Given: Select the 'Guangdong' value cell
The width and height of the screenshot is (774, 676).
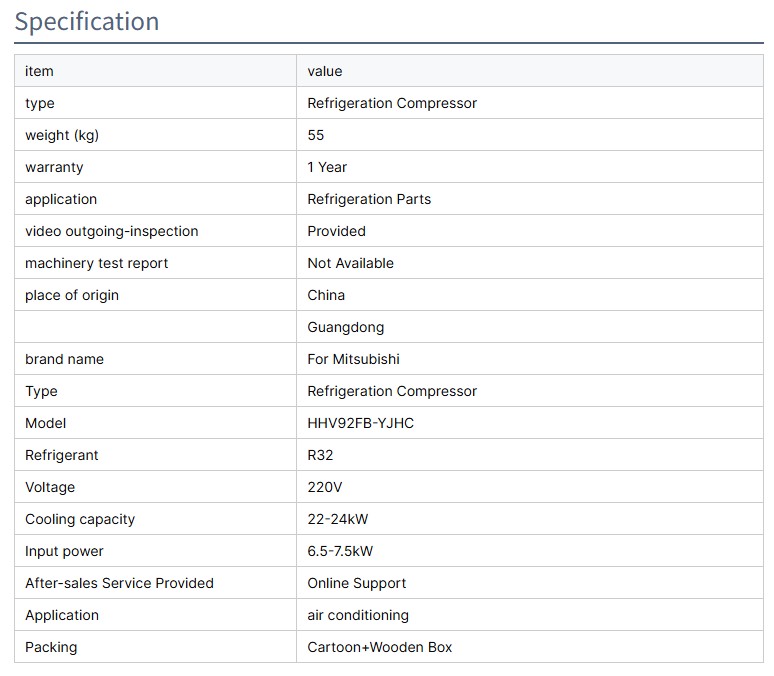Looking at the screenshot, I should [346, 327].
